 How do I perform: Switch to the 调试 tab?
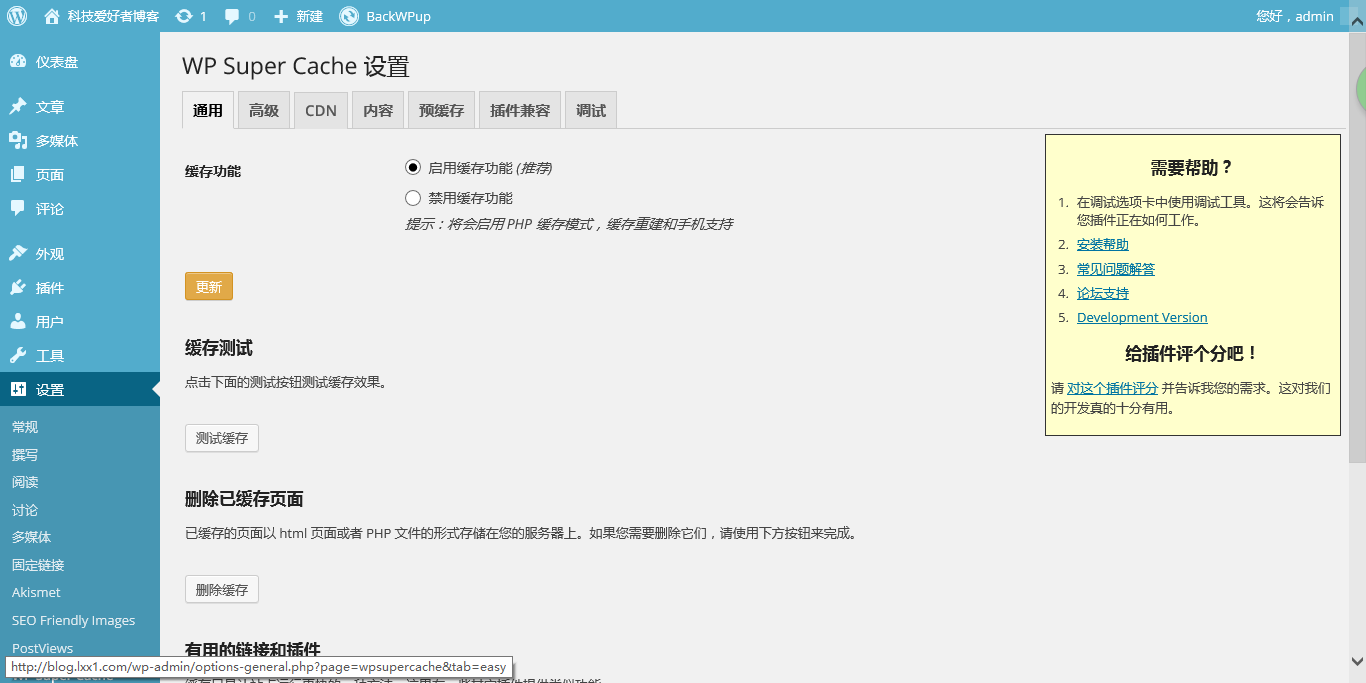(x=591, y=110)
